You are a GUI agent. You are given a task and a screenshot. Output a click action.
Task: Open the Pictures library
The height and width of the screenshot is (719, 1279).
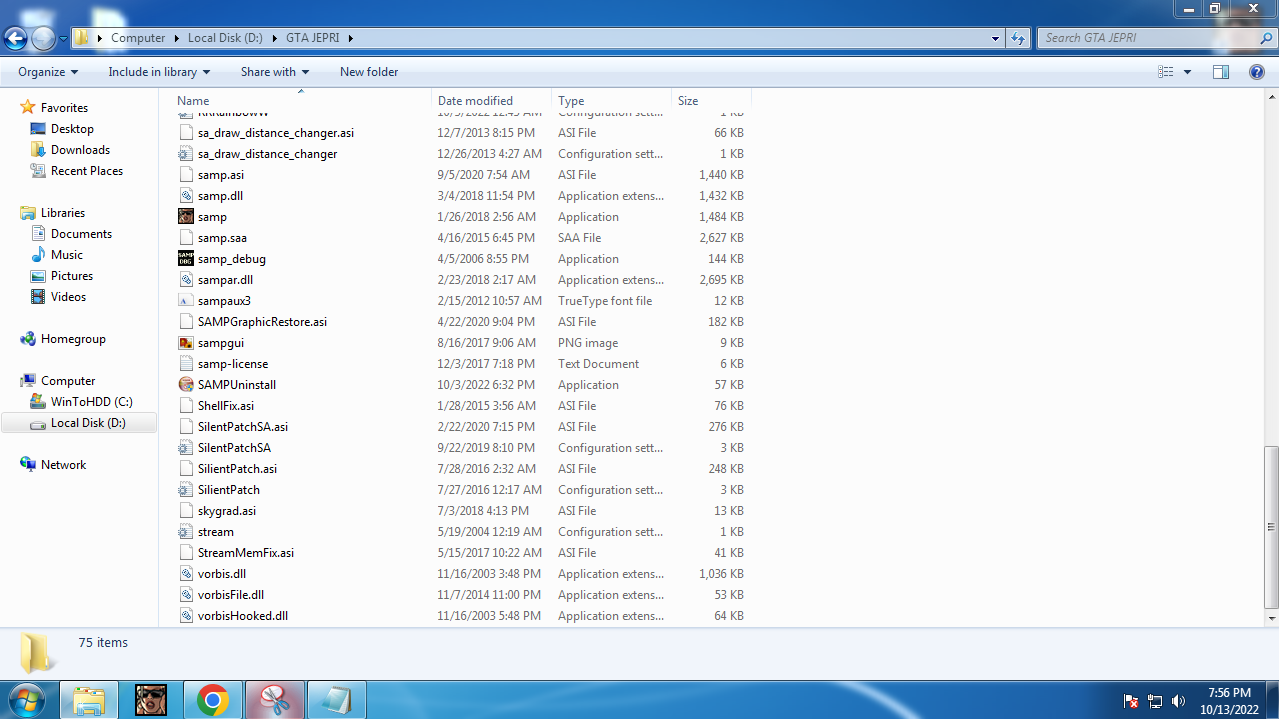(72, 276)
